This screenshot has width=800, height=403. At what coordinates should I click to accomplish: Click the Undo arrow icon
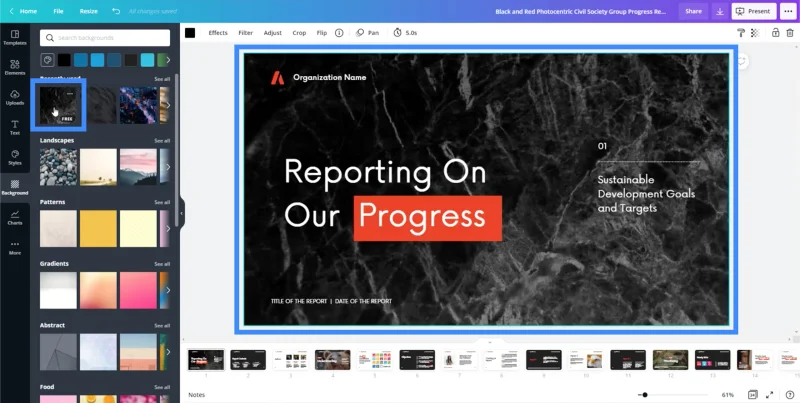[116, 11]
